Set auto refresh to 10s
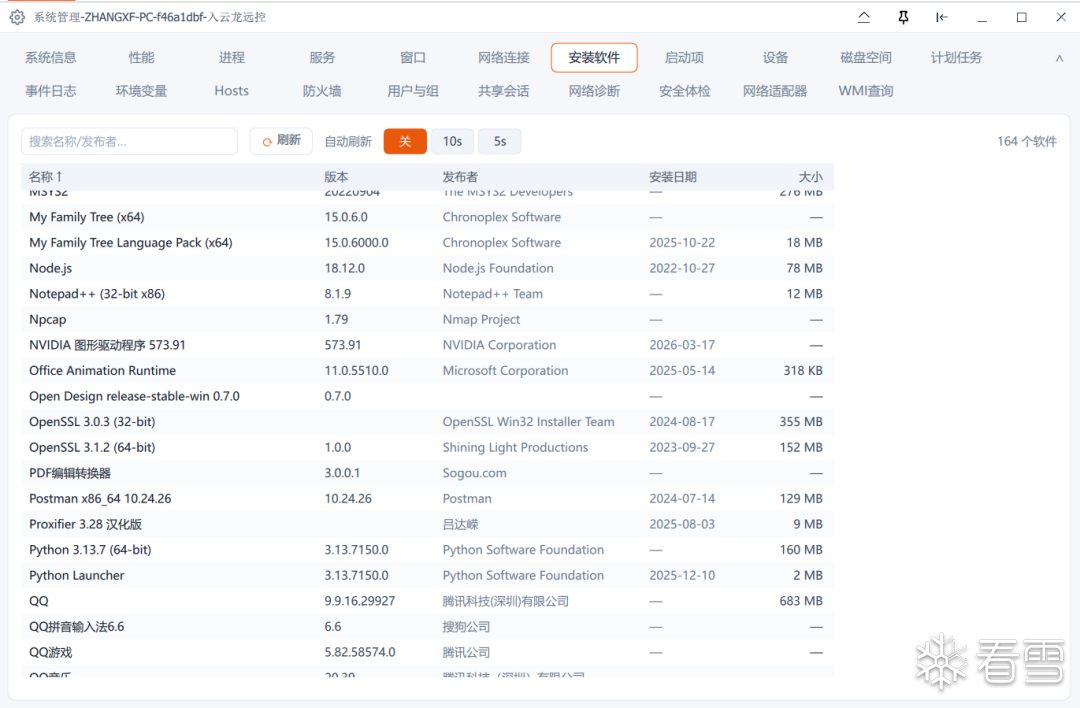Image resolution: width=1080 pixels, height=708 pixels. click(452, 141)
